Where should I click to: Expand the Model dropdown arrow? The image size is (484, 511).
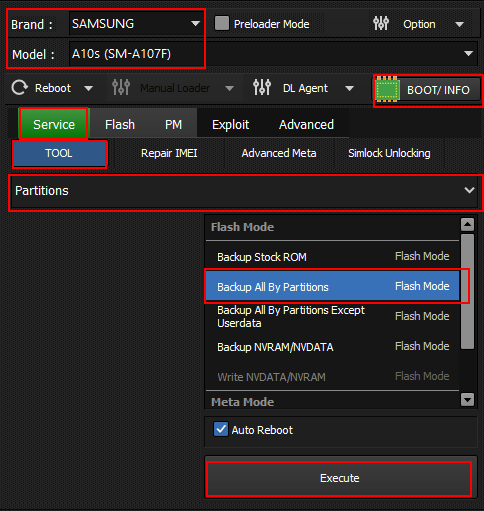coord(468,53)
